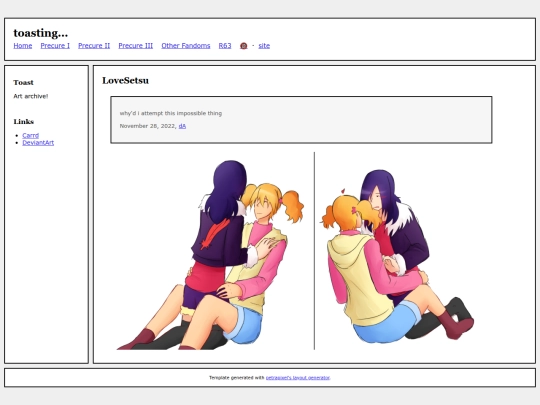The image size is (540, 405).
Task: Go to the Precure II page
Action: point(94,45)
